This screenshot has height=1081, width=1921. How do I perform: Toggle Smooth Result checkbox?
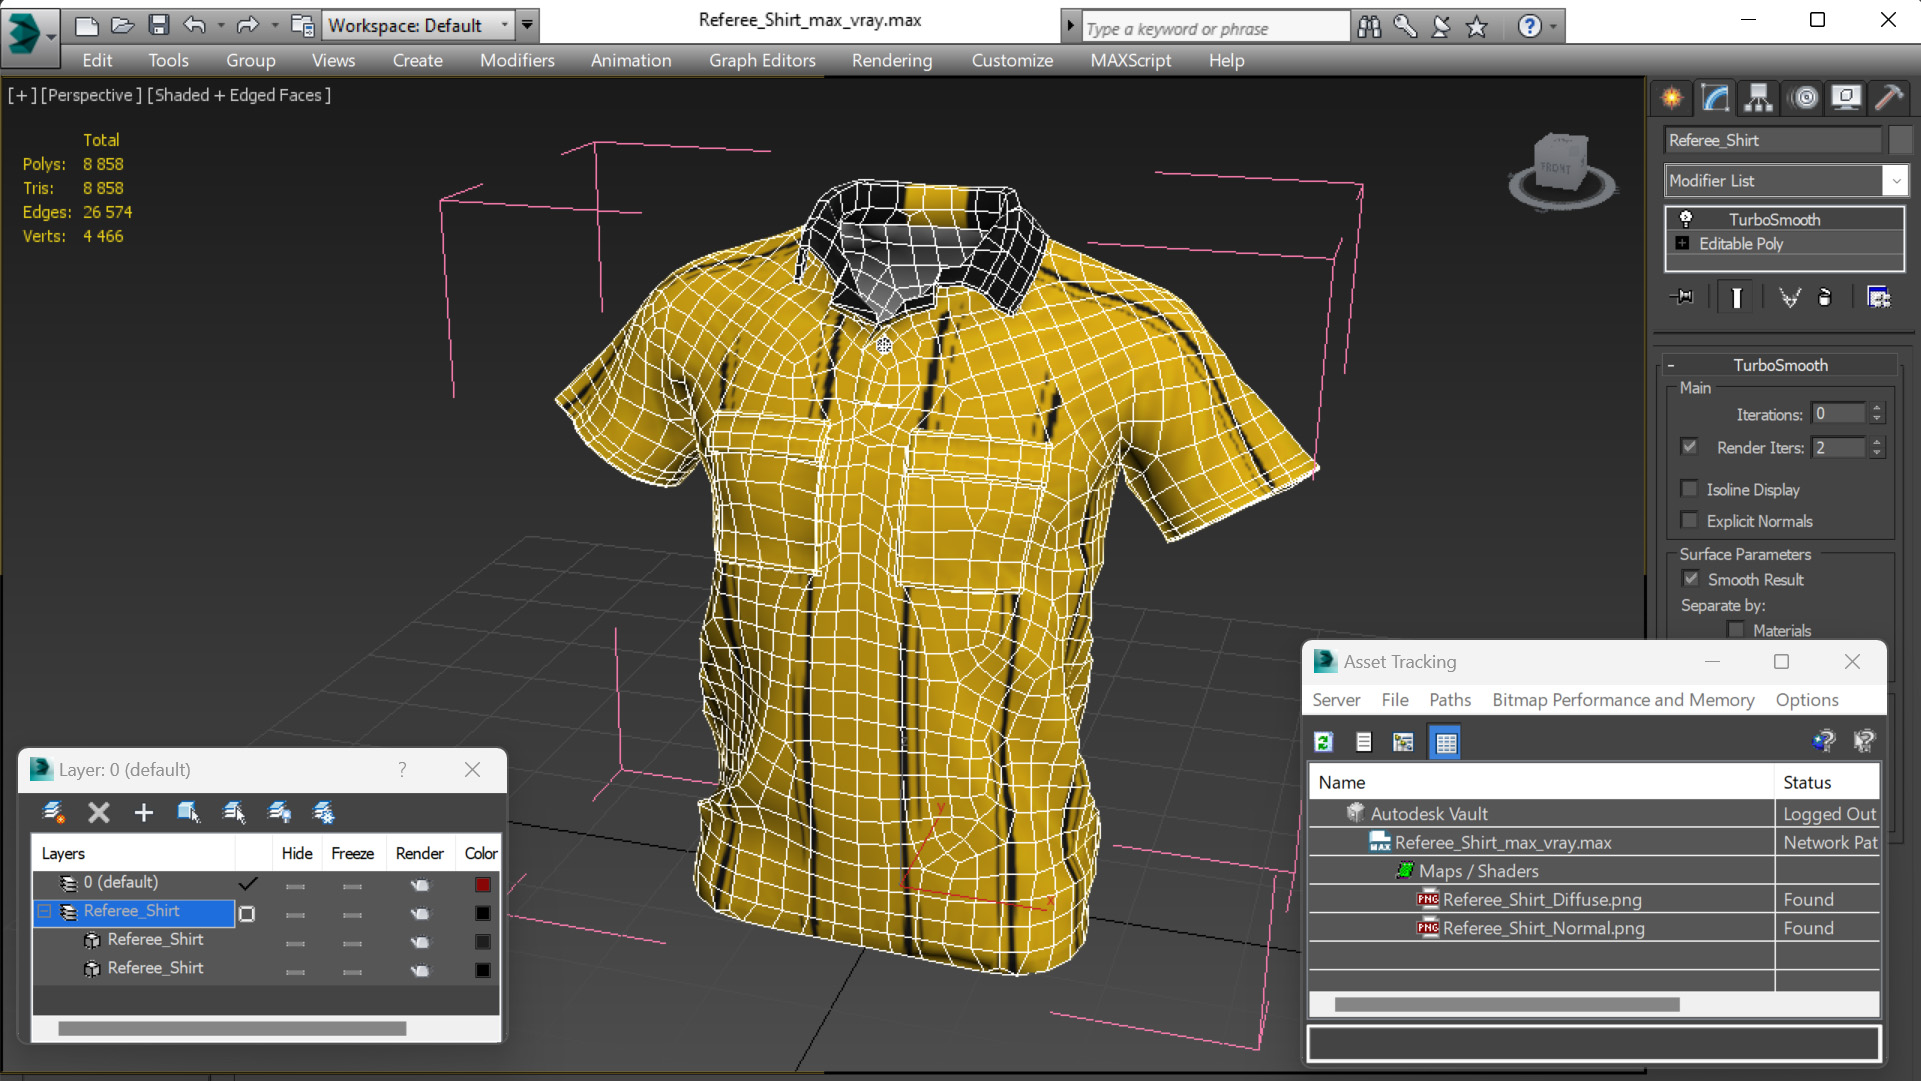[1691, 578]
